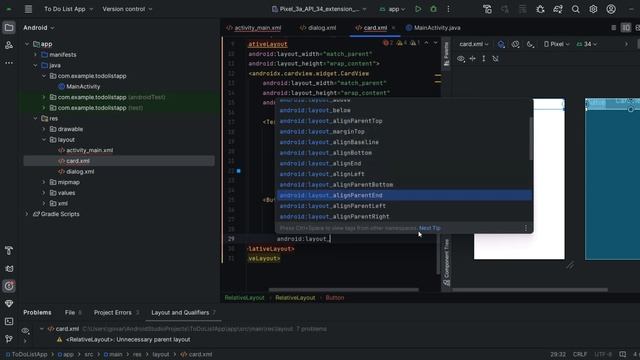The image size is (640, 360).
Task: Toggle night mode moon icon
Action: 530,44
